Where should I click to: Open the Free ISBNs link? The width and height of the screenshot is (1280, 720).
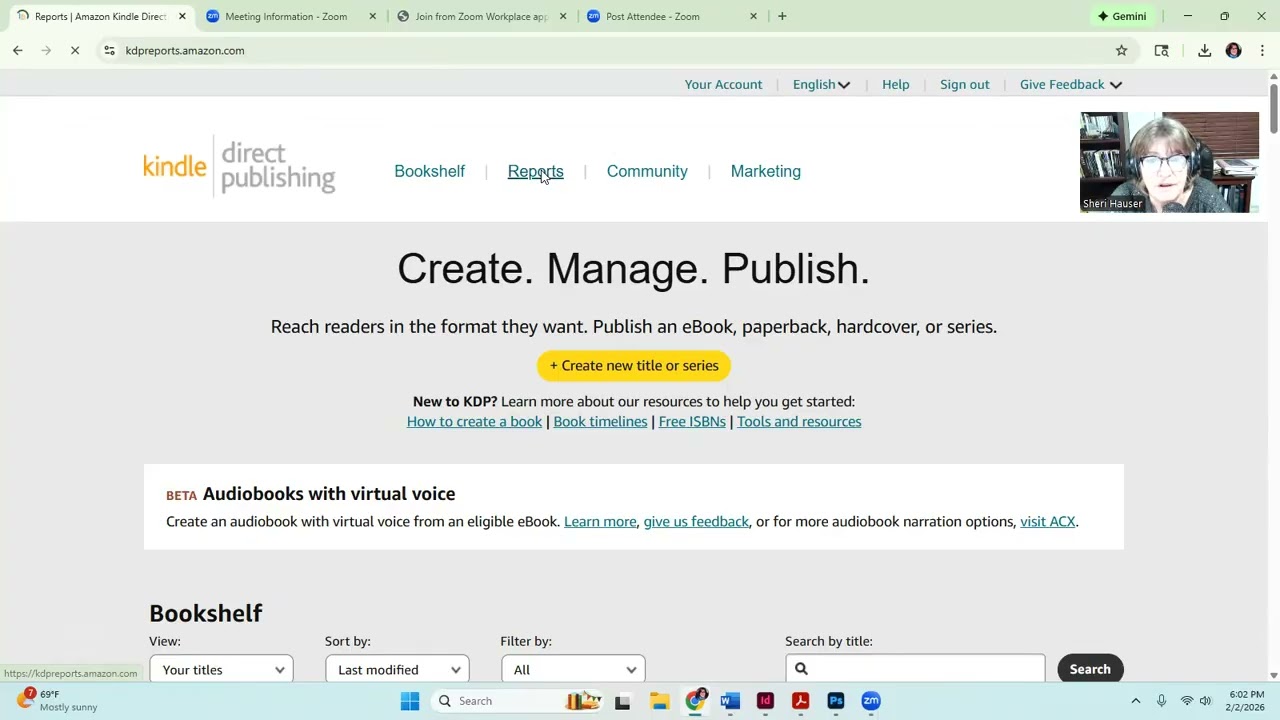692,421
